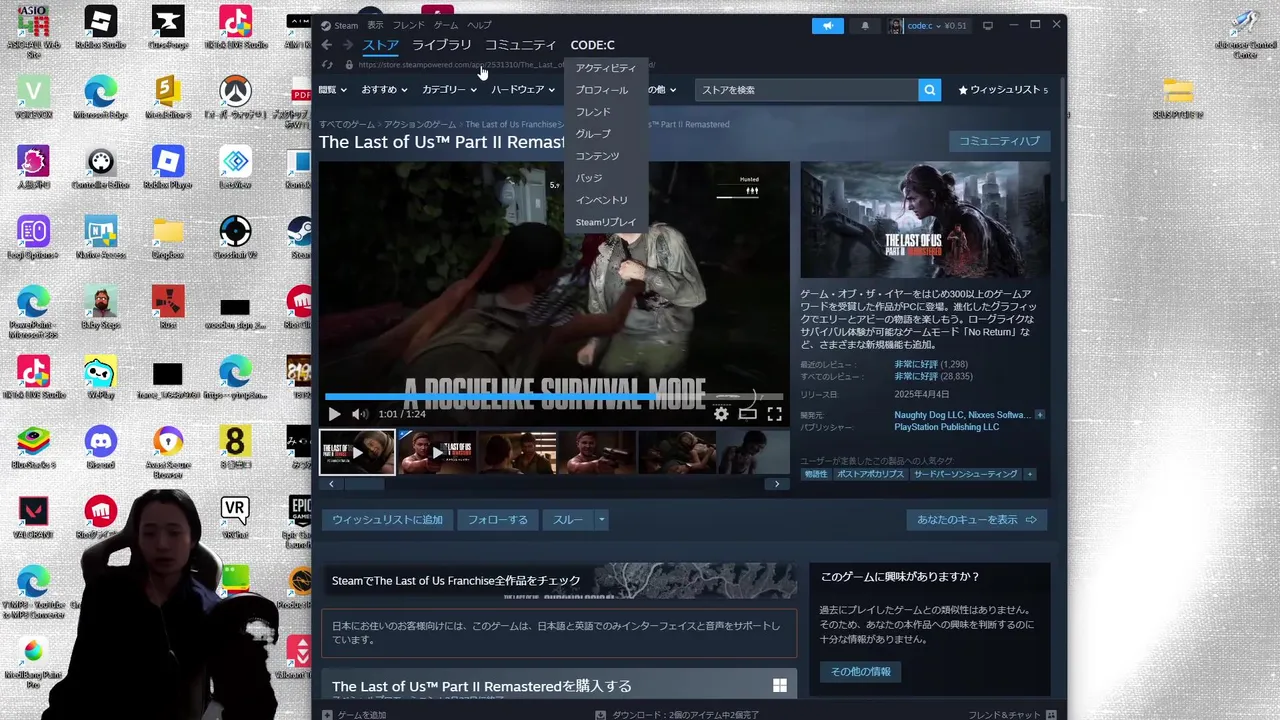Viewport: 1280px width, 720px height.
Task: Open the ストア tab
Action: 380,45
